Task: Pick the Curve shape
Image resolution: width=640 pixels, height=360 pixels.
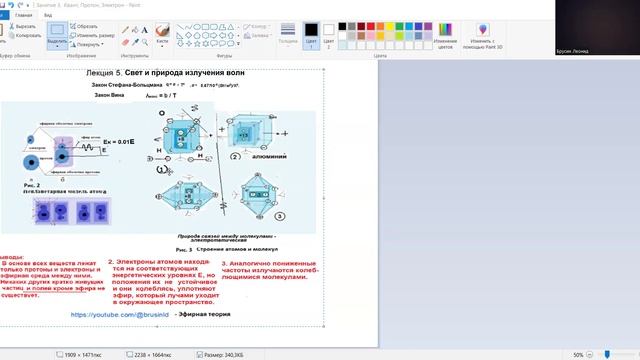Action: (x=188, y=27)
